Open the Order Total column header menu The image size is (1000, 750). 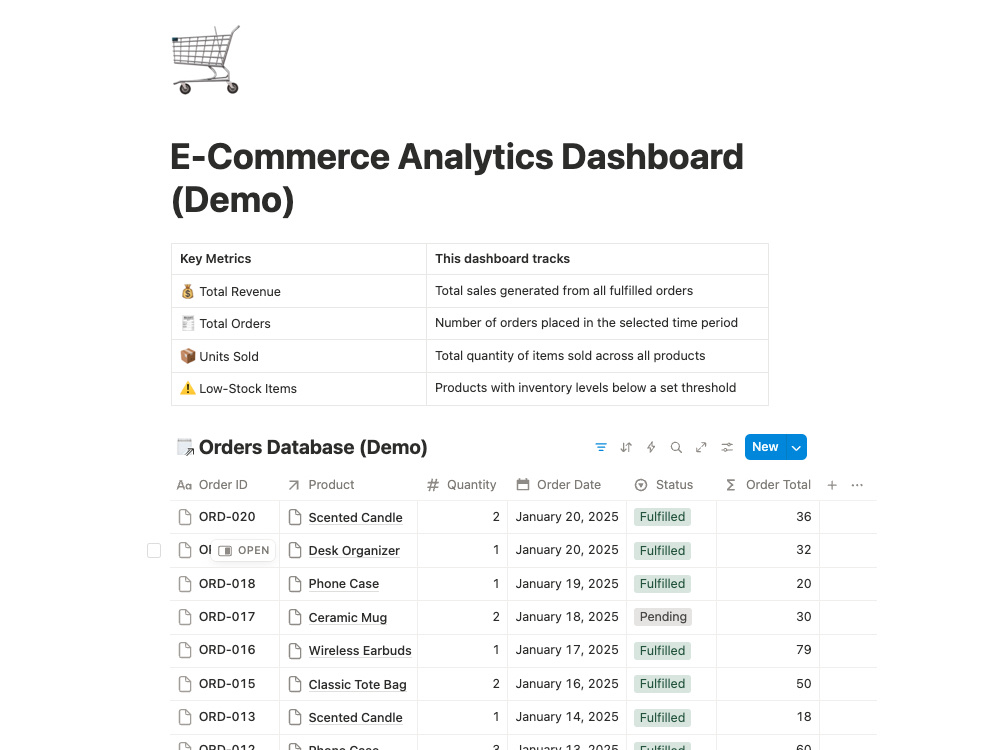768,485
